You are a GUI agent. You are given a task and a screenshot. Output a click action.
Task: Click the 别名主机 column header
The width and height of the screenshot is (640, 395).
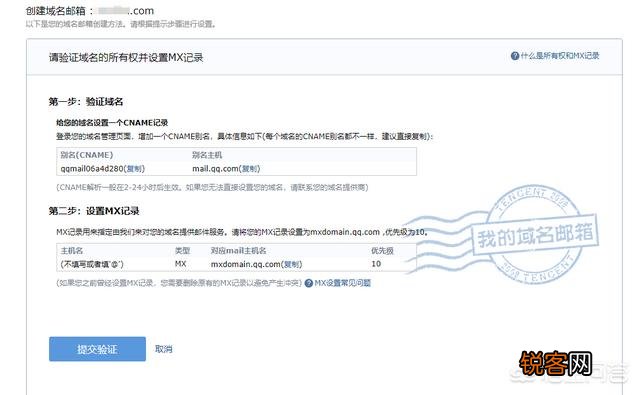click(207, 155)
